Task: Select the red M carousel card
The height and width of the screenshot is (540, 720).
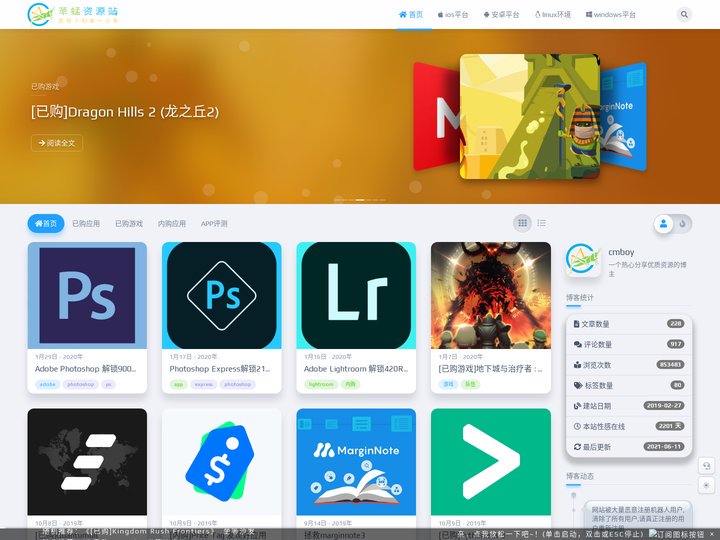Action: click(436, 117)
